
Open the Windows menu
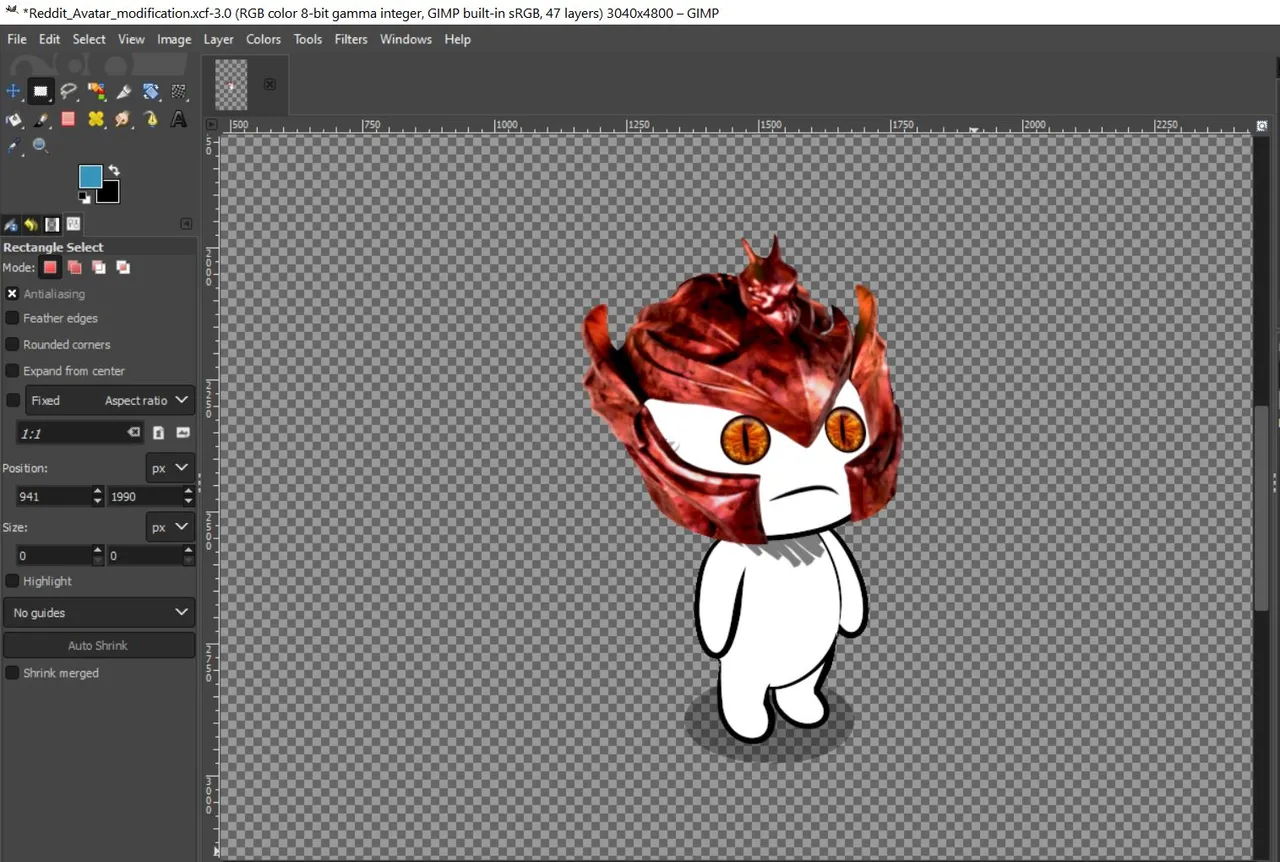[406, 39]
